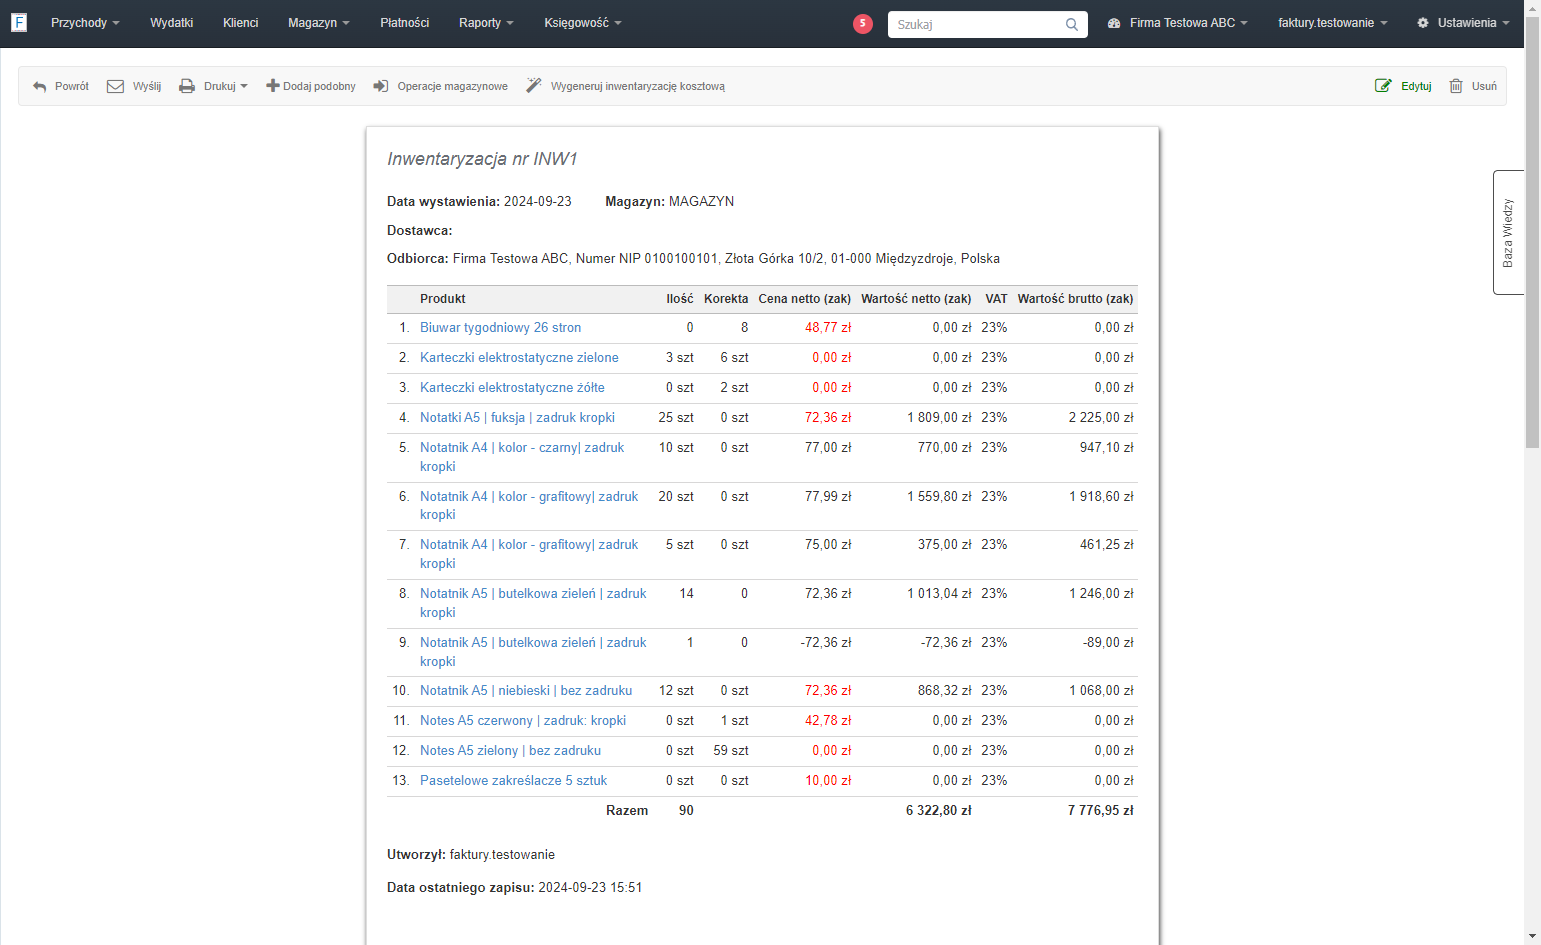Open product Karteczki elektrostatyczne zielone

[519, 357]
